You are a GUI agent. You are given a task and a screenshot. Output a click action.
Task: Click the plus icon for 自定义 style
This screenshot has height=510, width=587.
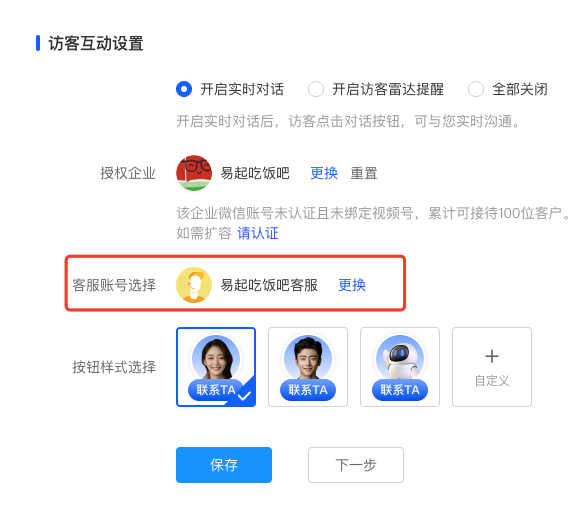click(x=492, y=356)
